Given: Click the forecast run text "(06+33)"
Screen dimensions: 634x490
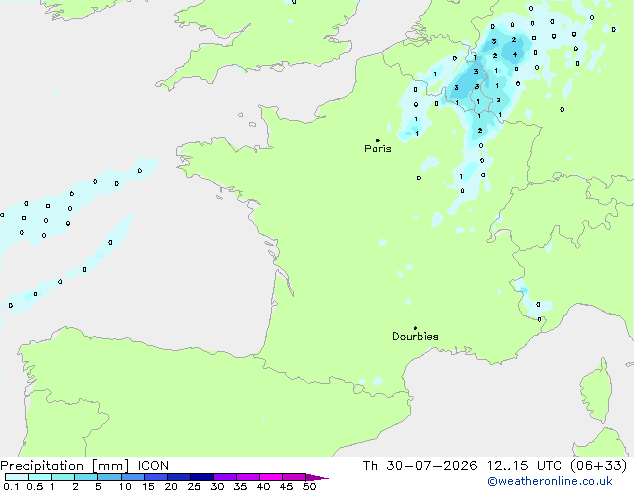Looking at the screenshot, I should [598, 466].
